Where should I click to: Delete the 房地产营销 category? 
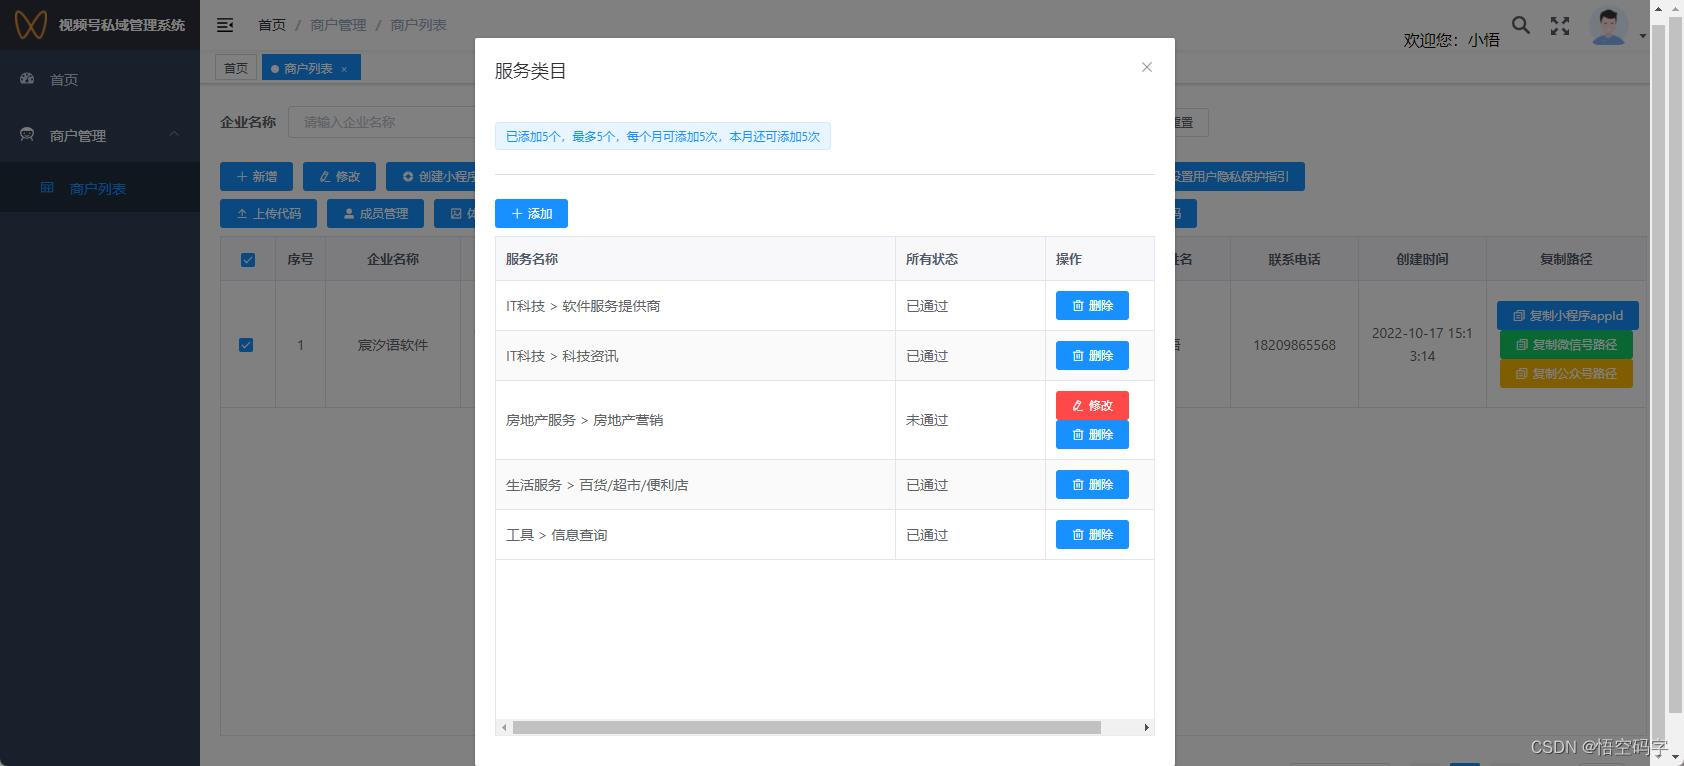[1092, 434]
